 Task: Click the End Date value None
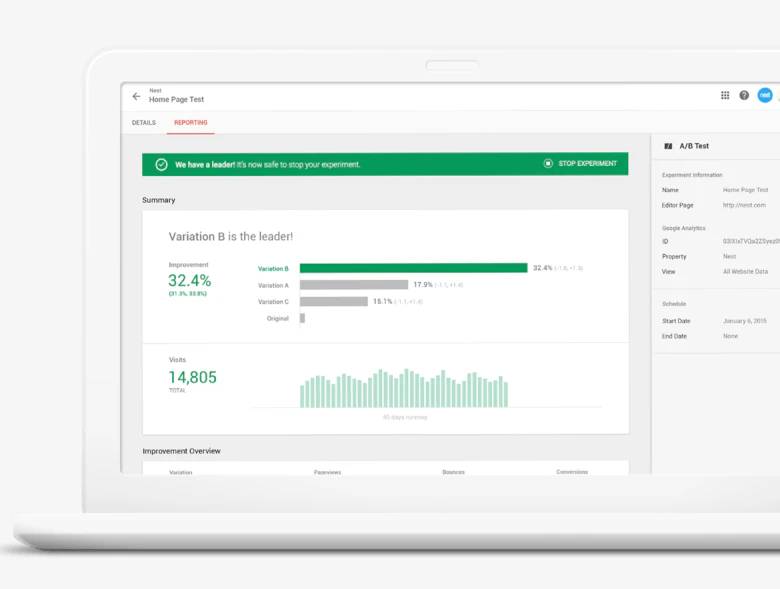[730, 336]
